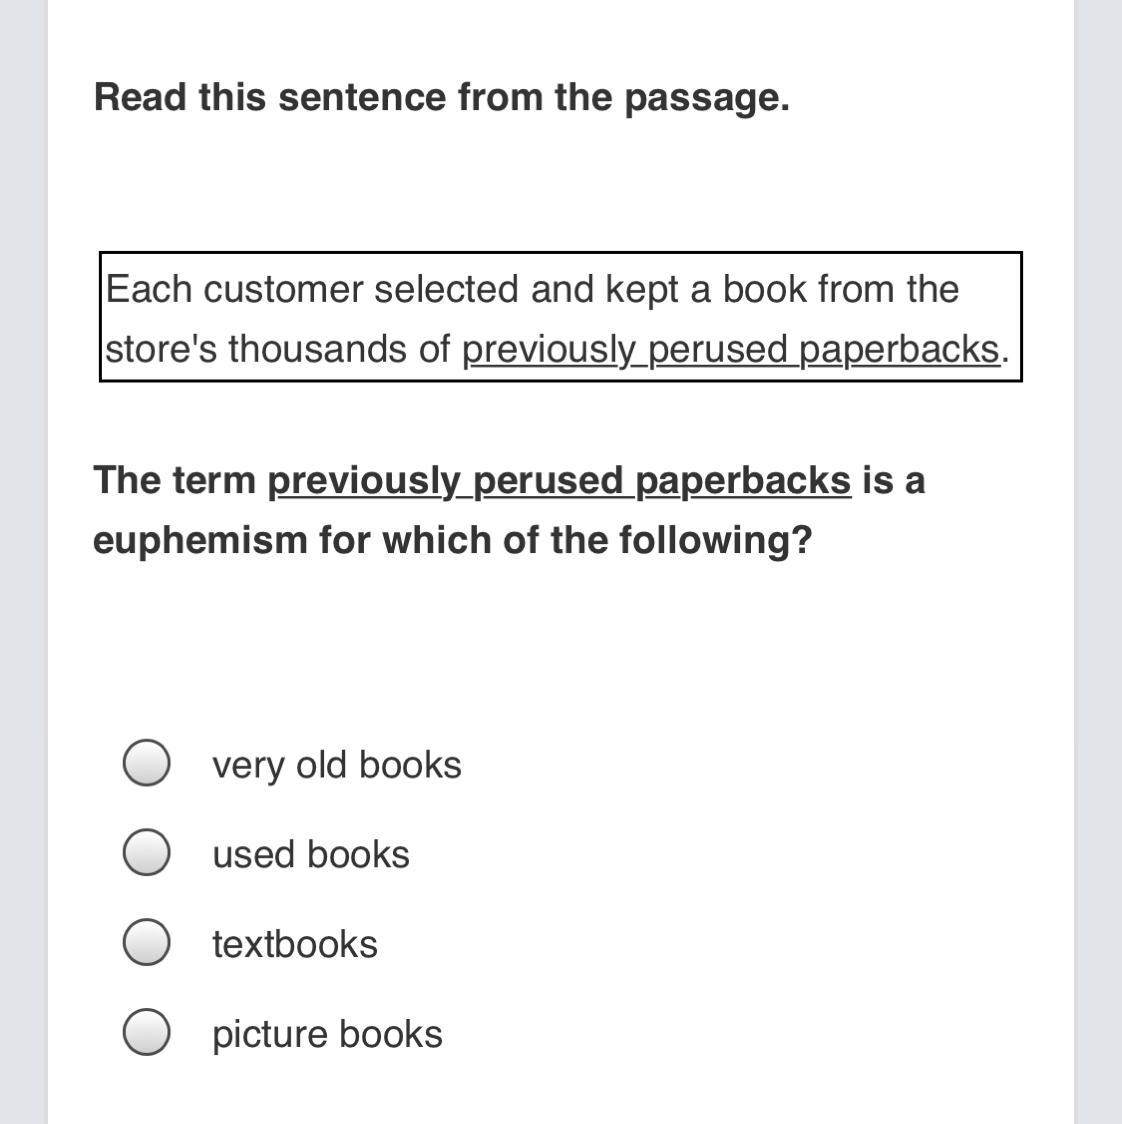Click the word "following?" ending the question
This screenshot has height=1124, width=1122.
click(715, 540)
